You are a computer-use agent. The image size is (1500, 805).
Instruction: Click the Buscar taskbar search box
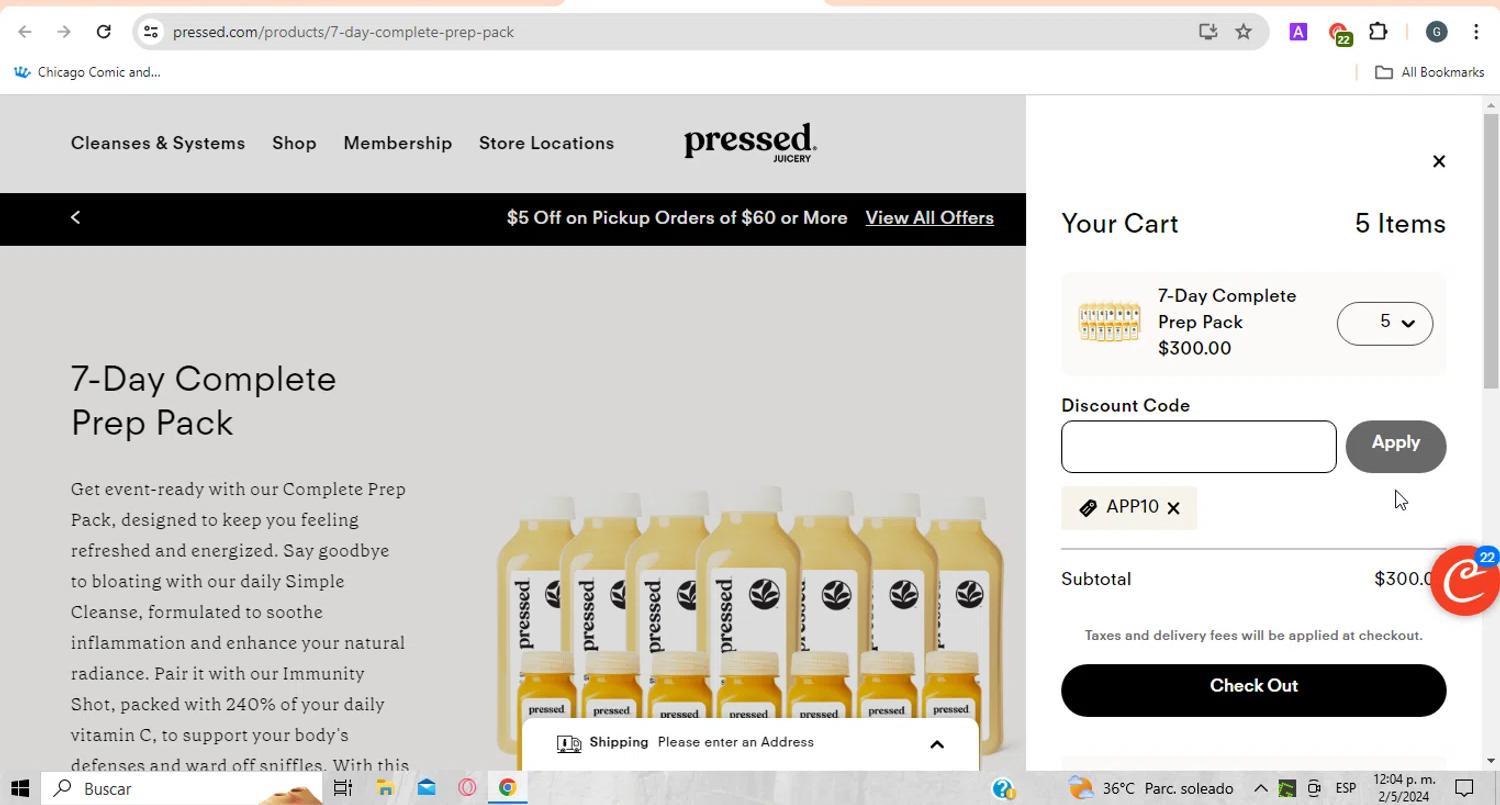[182, 788]
